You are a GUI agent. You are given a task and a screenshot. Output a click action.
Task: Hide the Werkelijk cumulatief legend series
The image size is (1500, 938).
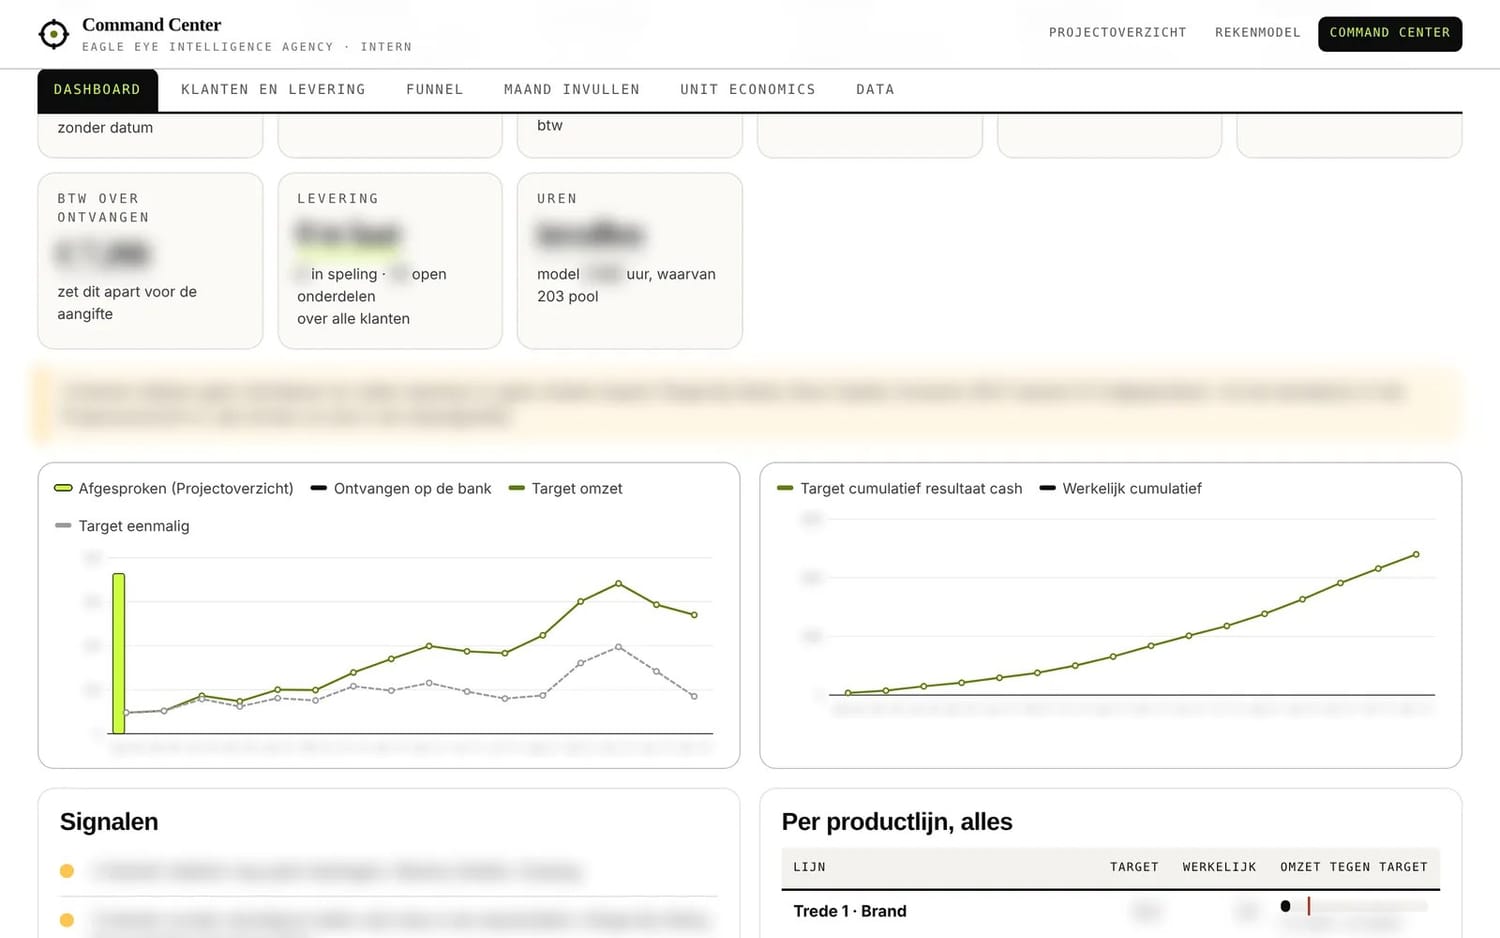1121,488
